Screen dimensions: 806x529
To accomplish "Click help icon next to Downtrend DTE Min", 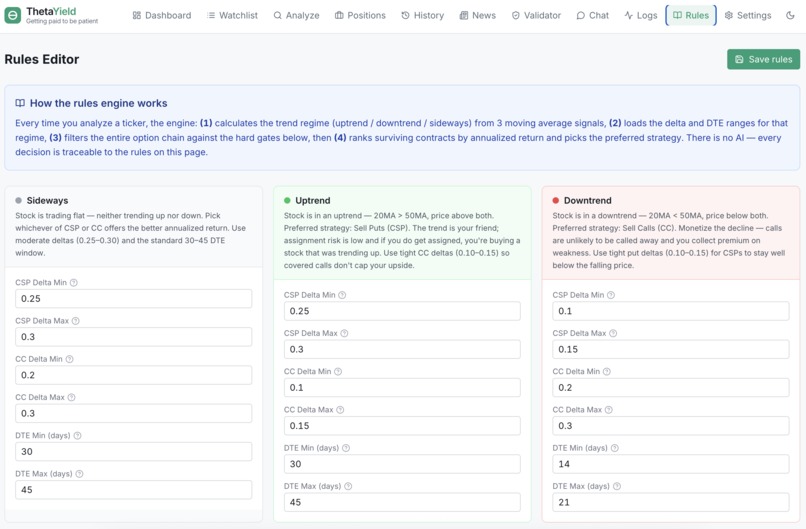I will click(615, 448).
